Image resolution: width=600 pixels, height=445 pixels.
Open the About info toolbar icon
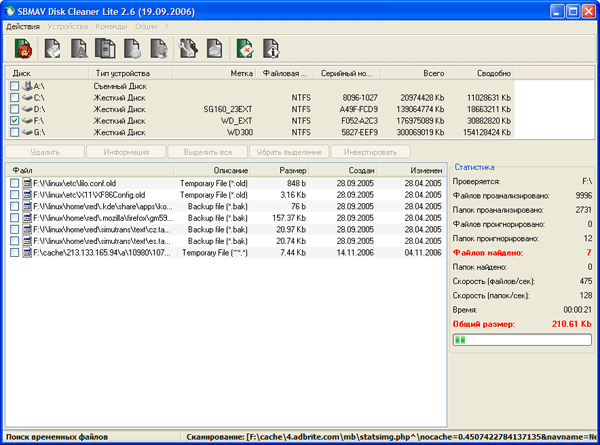coord(270,48)
